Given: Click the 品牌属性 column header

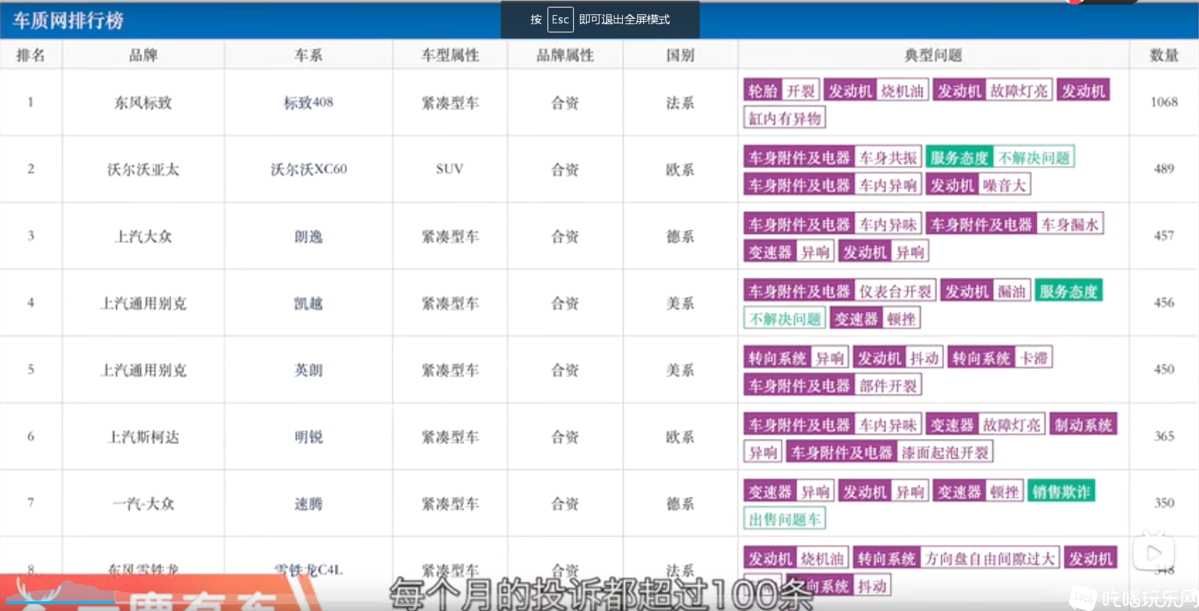Looking at the screenshot, I should [565, 55].
